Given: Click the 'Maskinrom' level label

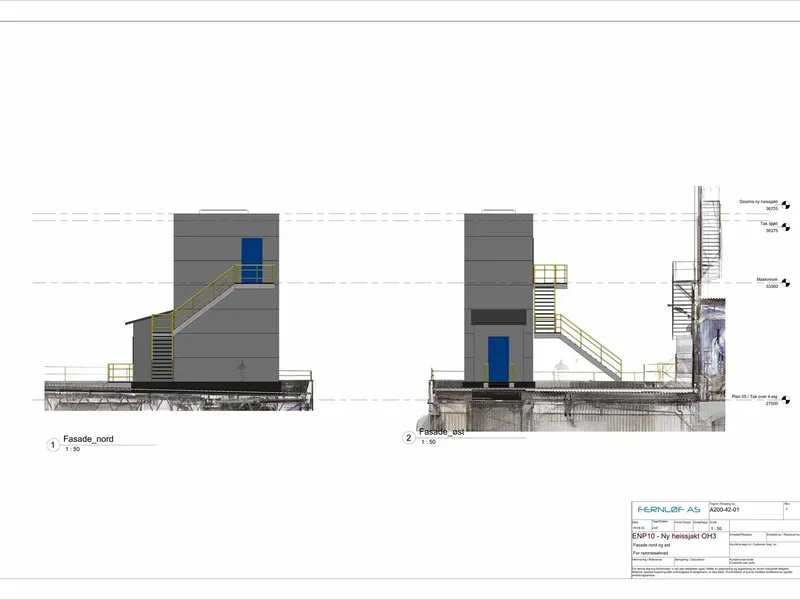Looking at the screenshot, I should pos(767,280).
